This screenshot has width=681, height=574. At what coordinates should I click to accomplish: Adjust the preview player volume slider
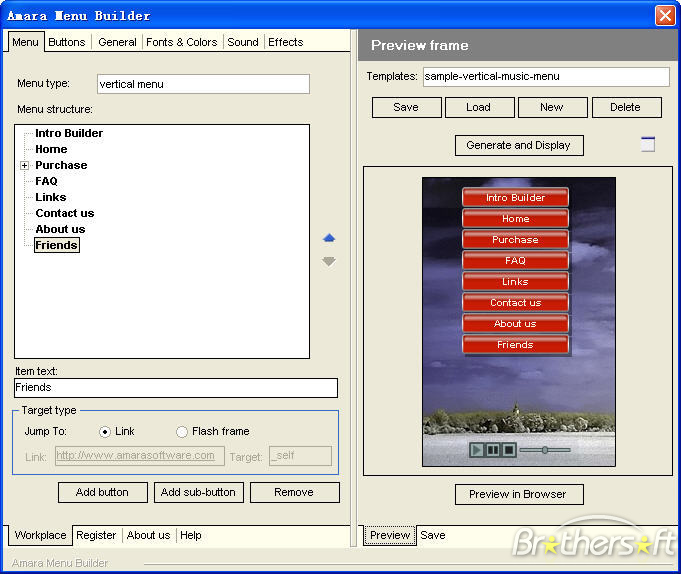(545, 450)
